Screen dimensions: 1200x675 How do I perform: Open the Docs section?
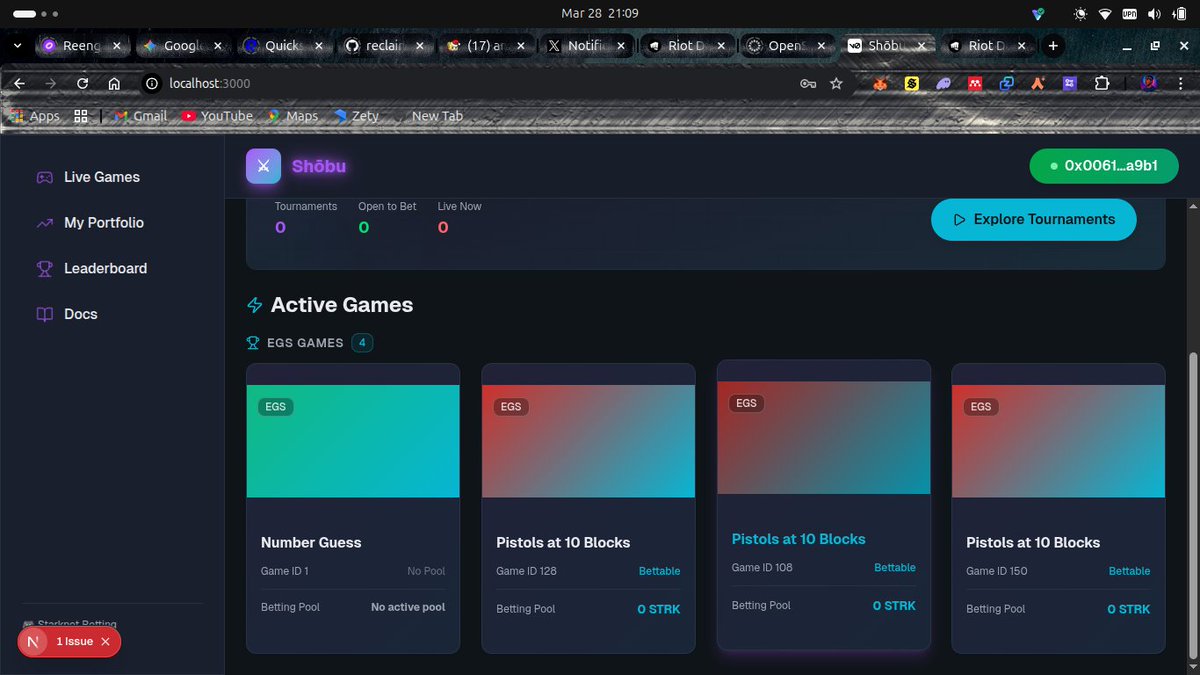coord(81,314)
